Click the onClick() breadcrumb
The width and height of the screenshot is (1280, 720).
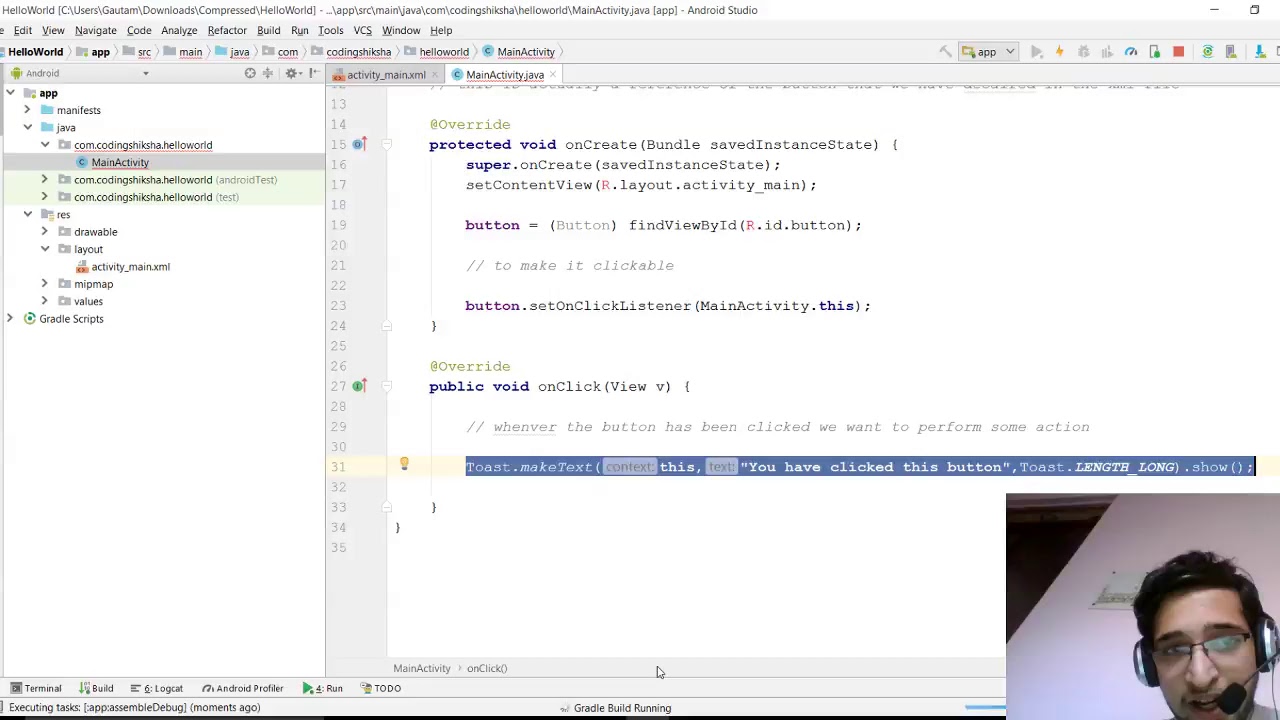pos(487,668)
